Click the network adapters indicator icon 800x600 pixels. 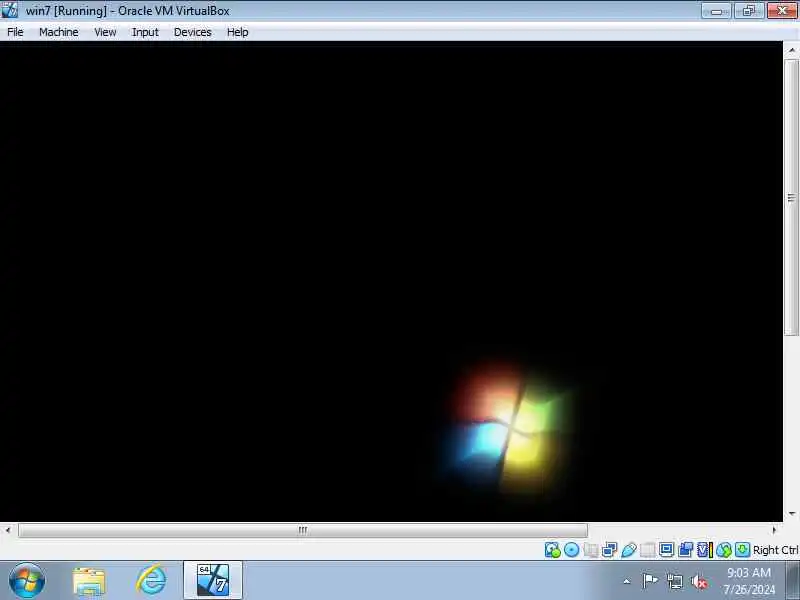point(610,549)
